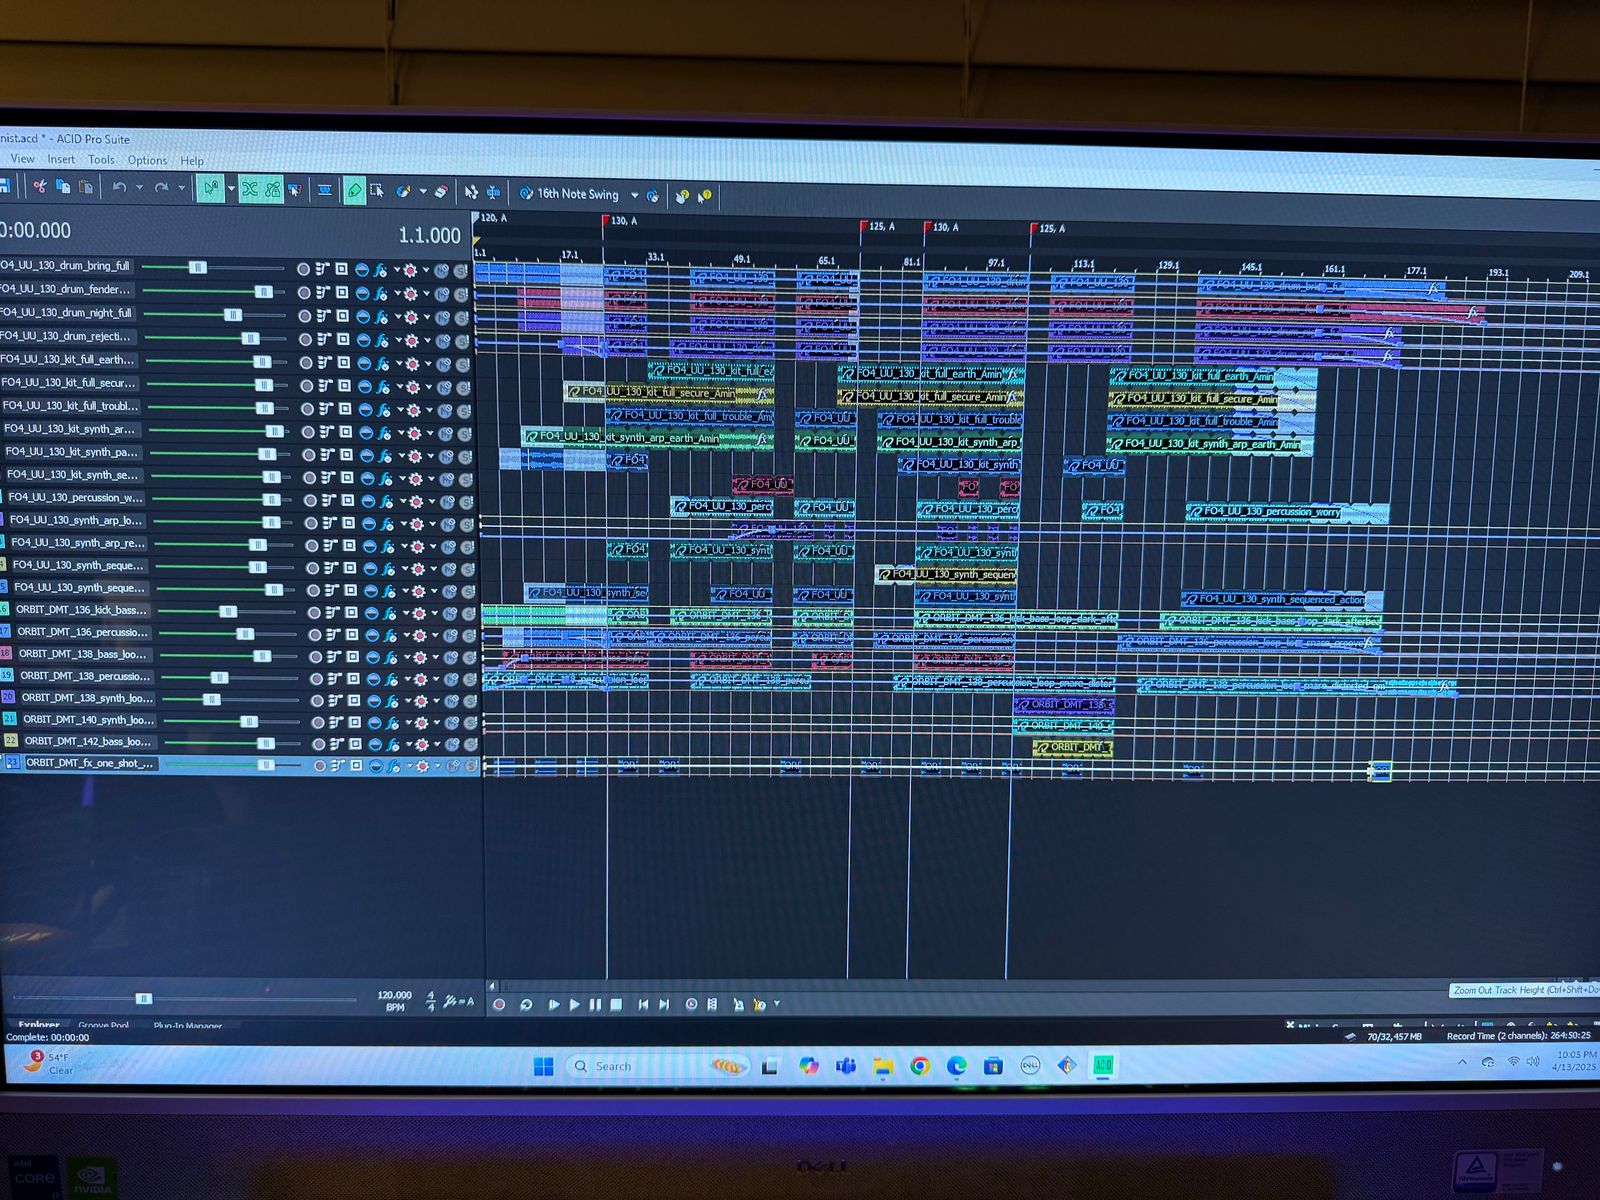Viewport: 1600px width, 1200px height.
Task: Expand the Undo history dropdown arrow
Action: point(139,187)
